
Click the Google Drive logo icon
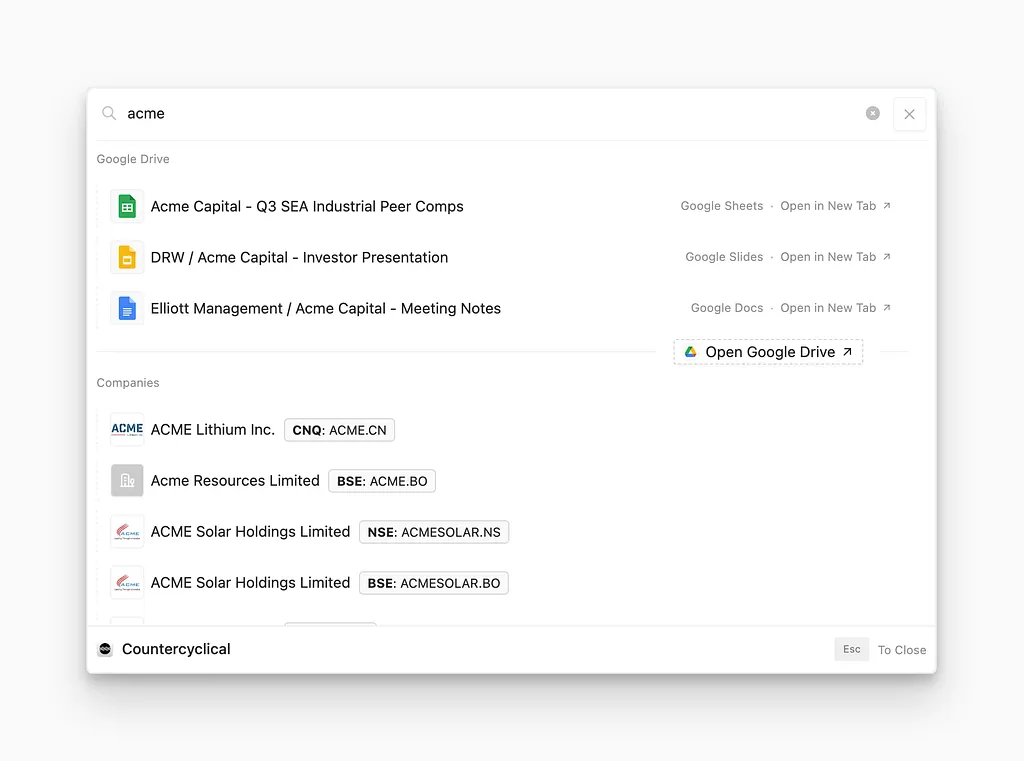[690, 352]
